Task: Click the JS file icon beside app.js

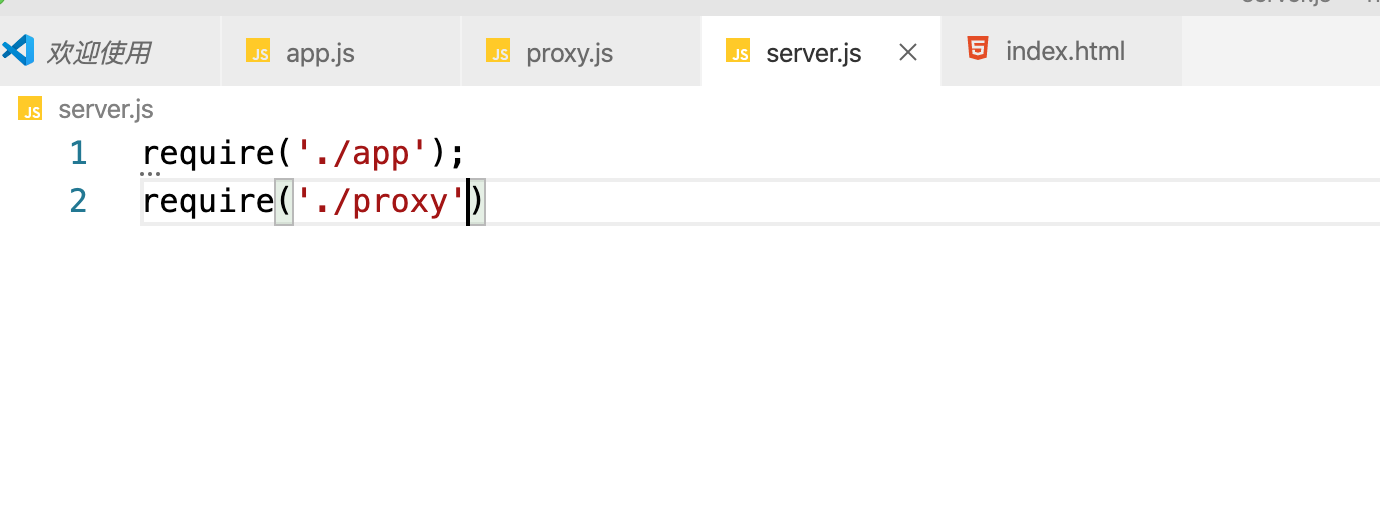Action: pyautogui.click(x=258, y=51)
